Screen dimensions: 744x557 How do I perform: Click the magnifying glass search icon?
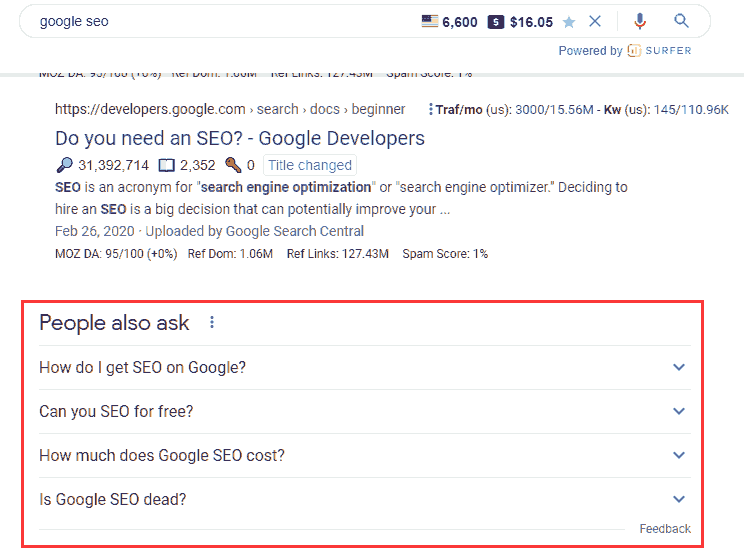pos(681,21)
